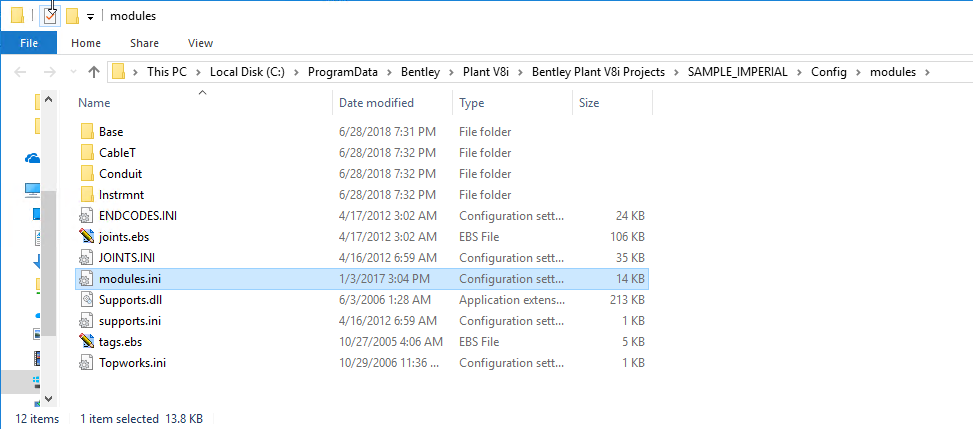Click the Topworks.ini file name

pyautogui.click(x=132, y=363)
